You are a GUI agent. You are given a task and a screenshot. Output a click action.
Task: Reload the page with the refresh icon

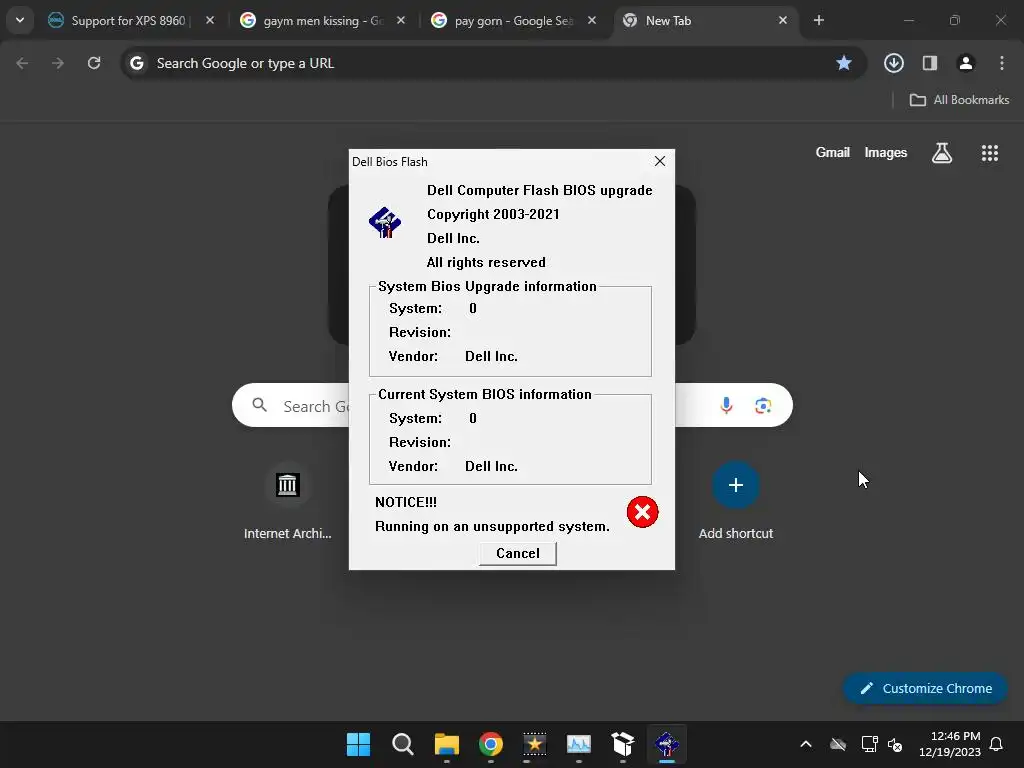click(94, 63)
